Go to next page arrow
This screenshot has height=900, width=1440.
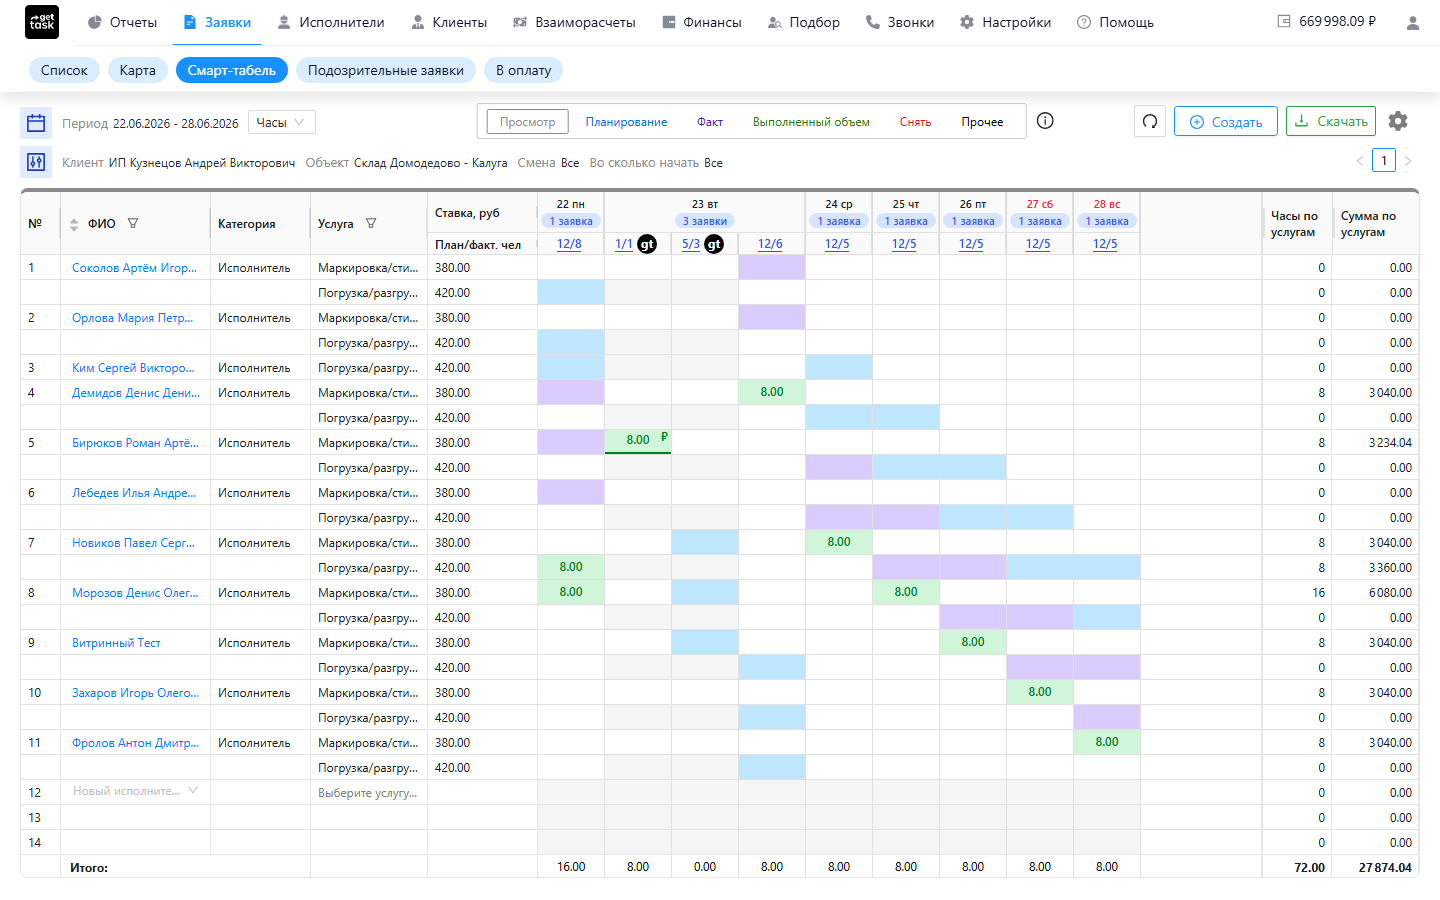pyautogui.click(x=1408, y=161)
